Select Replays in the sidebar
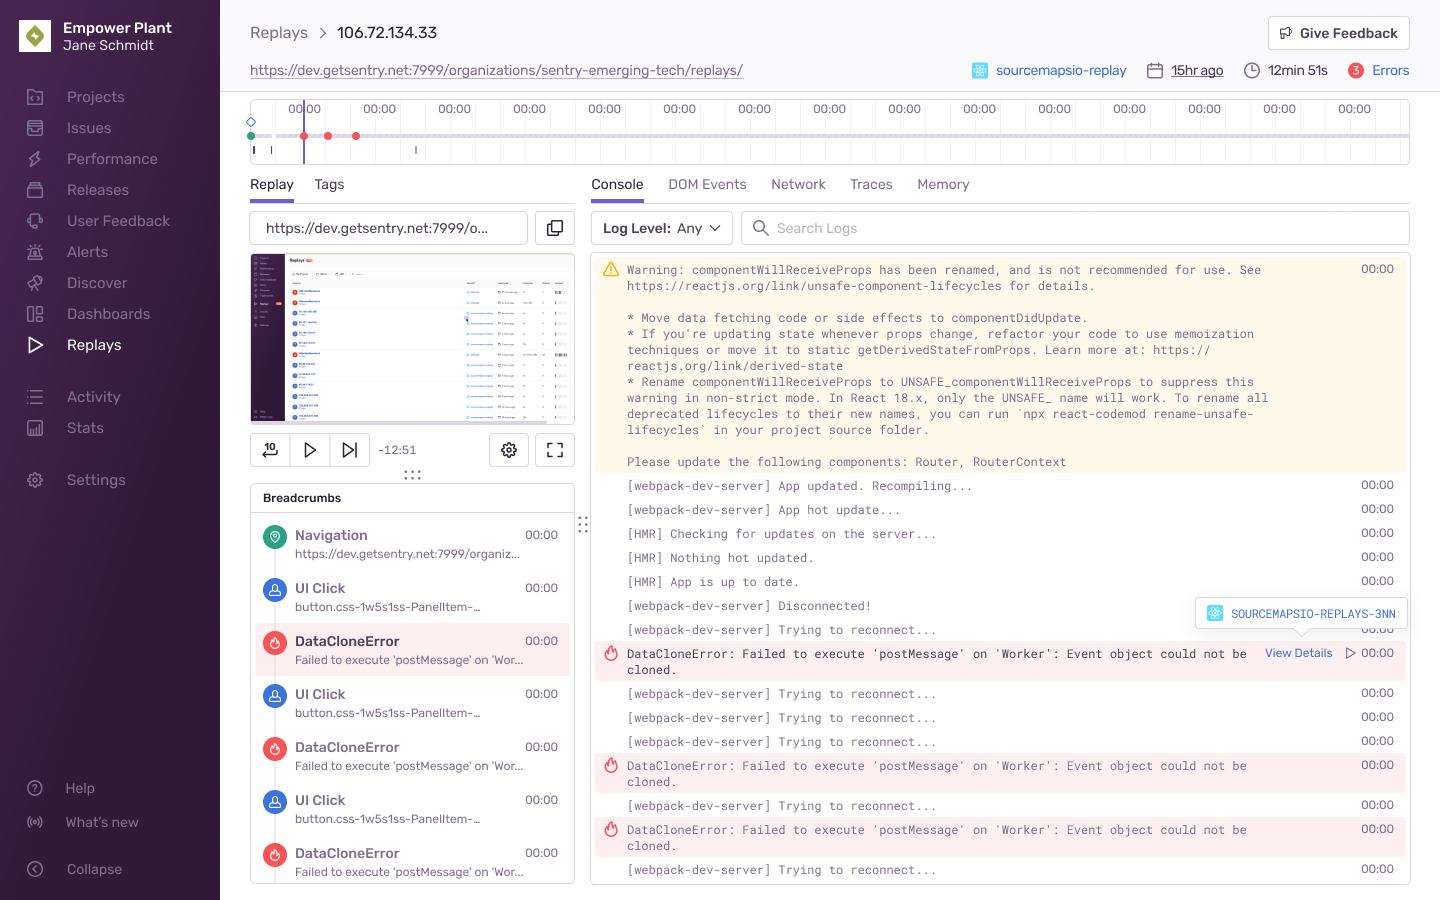Image resolution: width=1440 pixels, height=900 pixels. pyautogui.click(x=94, y=345)
